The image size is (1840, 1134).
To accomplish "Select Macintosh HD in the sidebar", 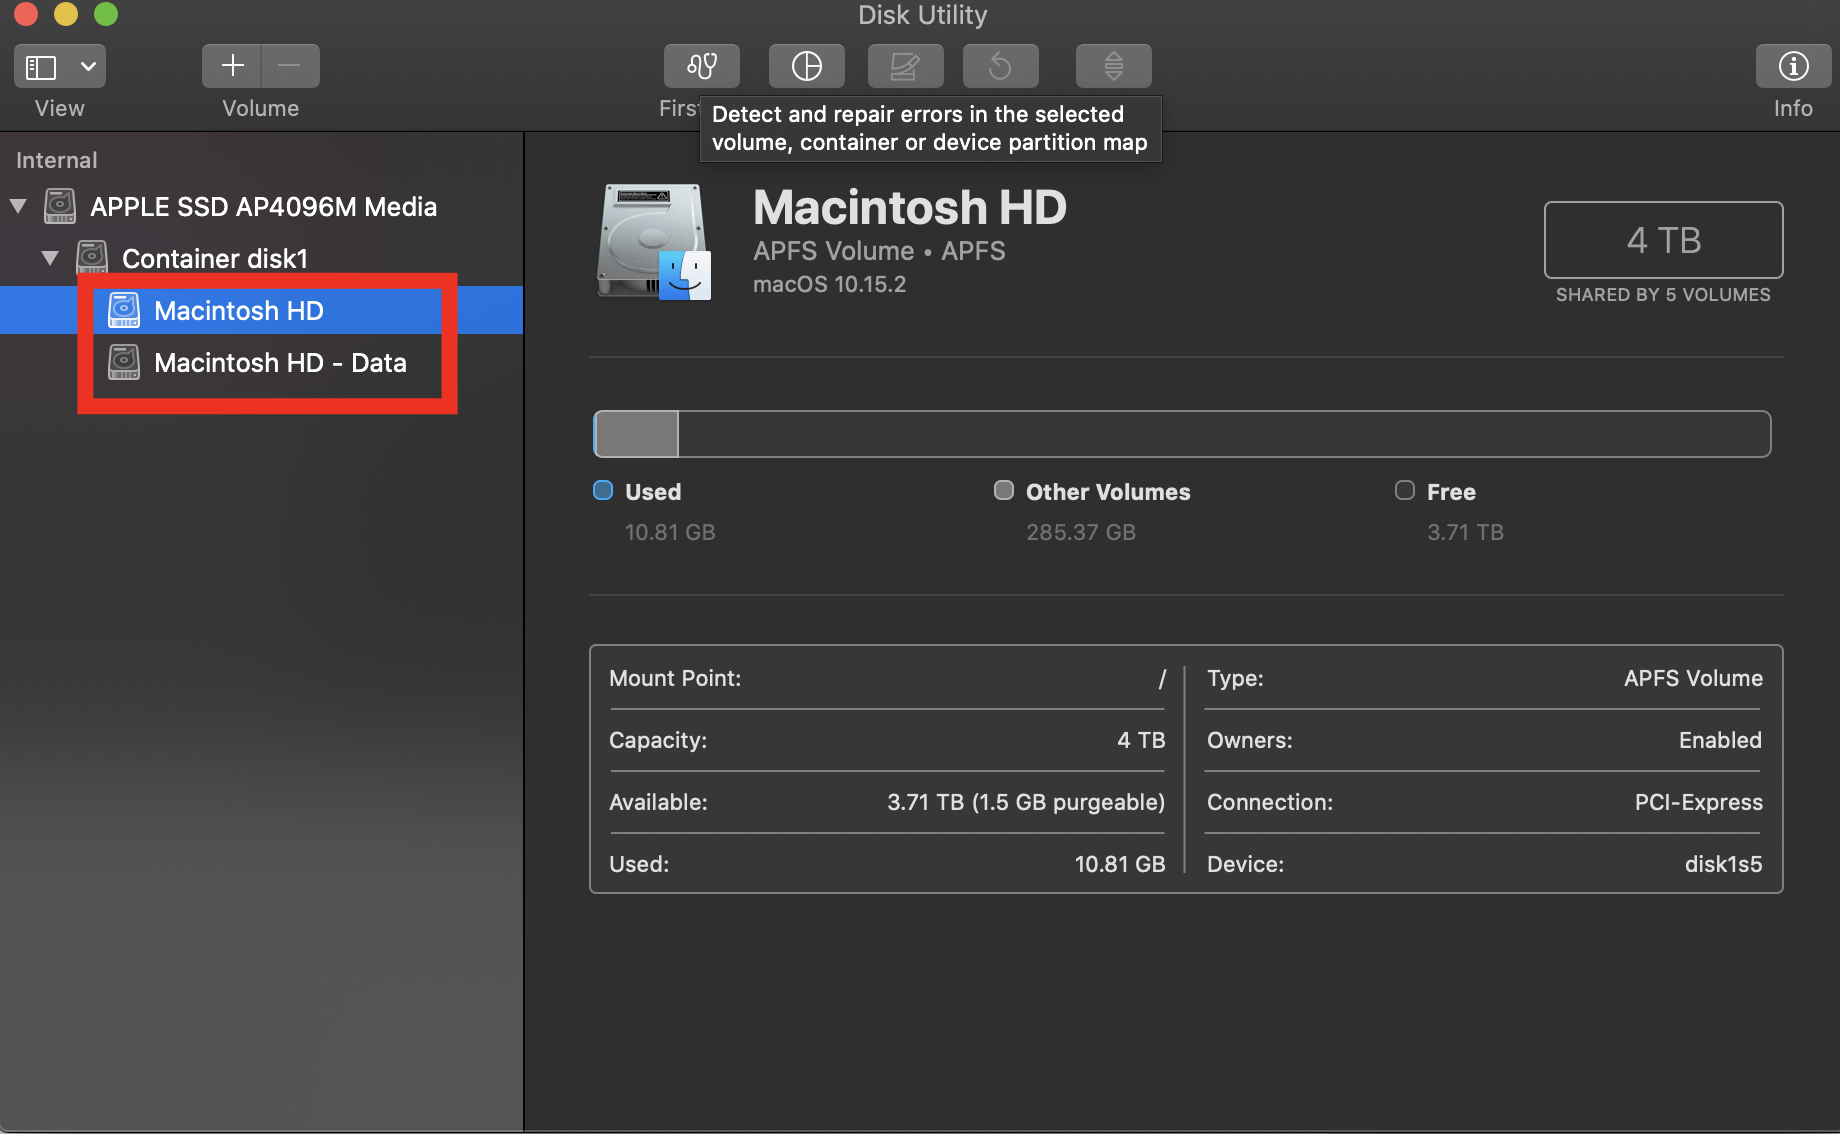I will point(238,310).
